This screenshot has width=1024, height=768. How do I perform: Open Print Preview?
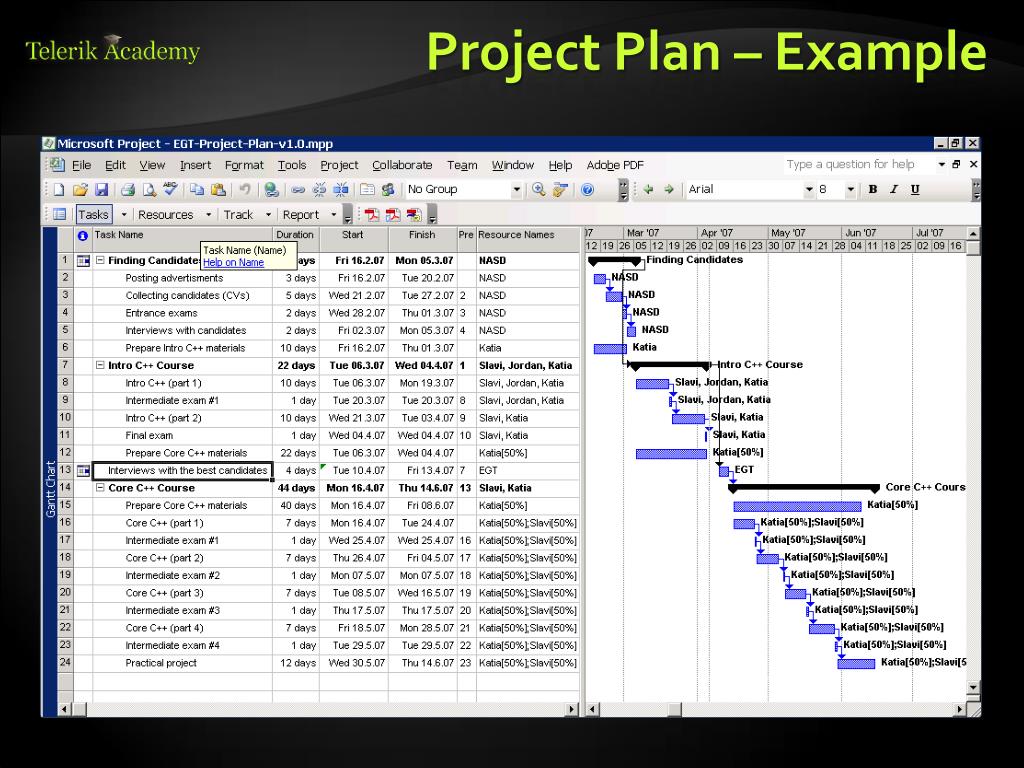pos(150,189)
